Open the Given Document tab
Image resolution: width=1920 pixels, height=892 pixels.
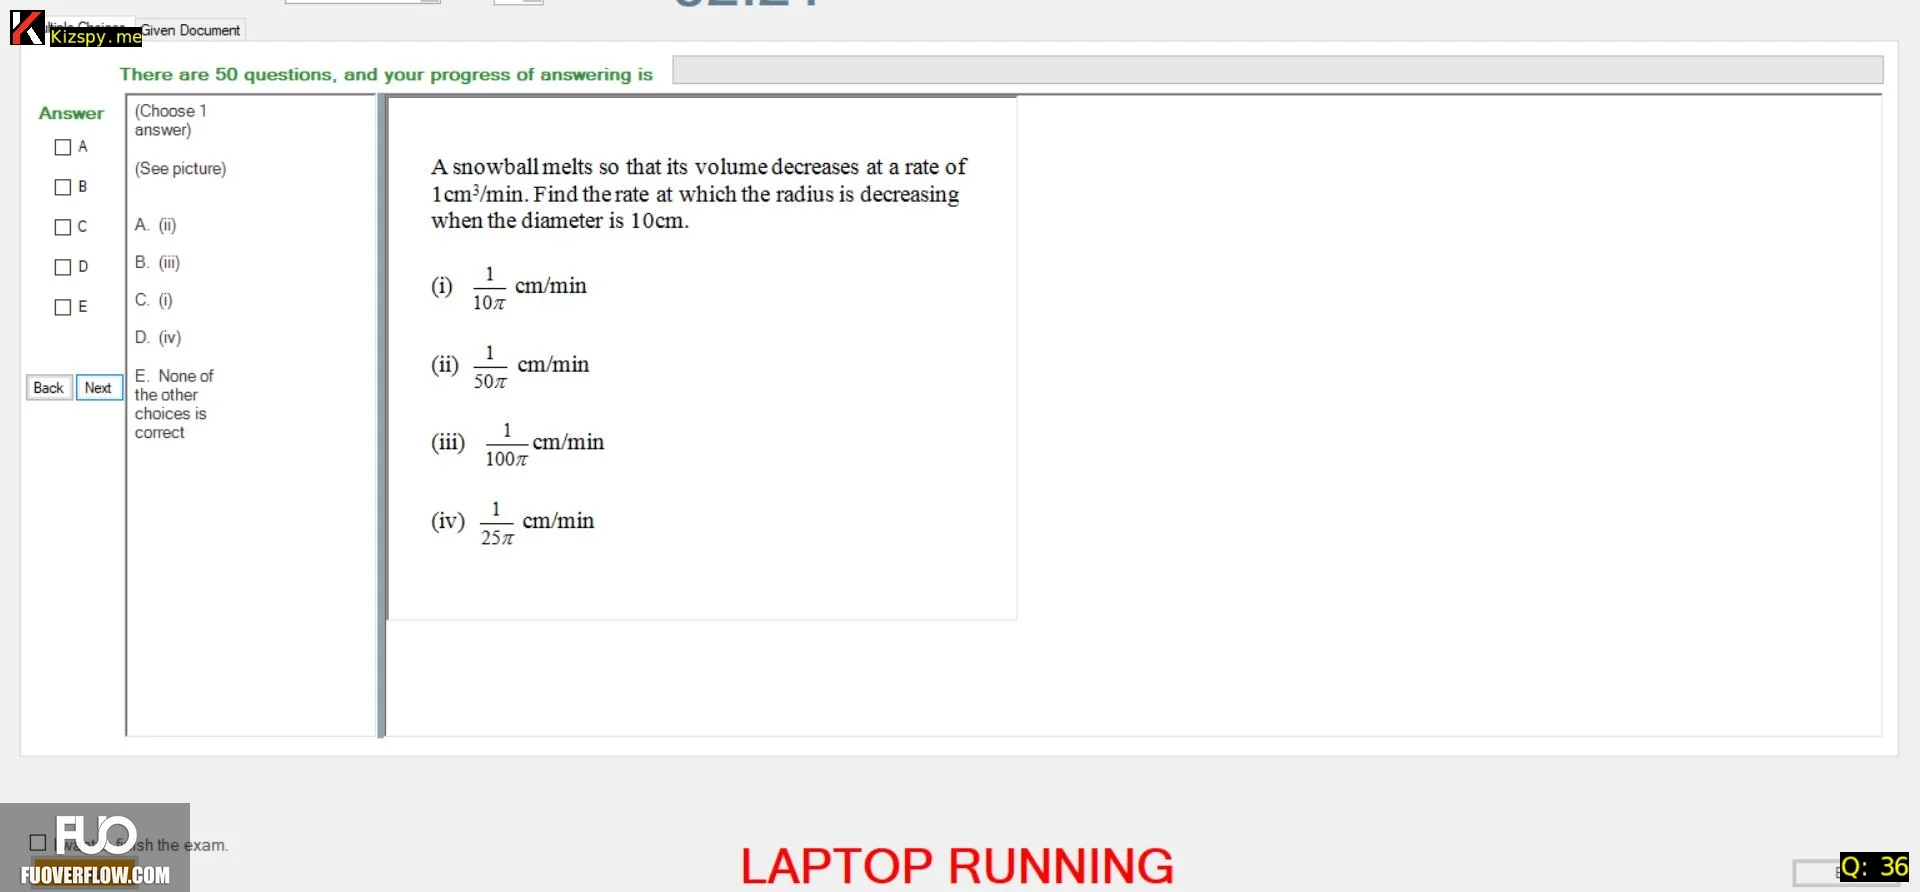[x=190, y=30]
